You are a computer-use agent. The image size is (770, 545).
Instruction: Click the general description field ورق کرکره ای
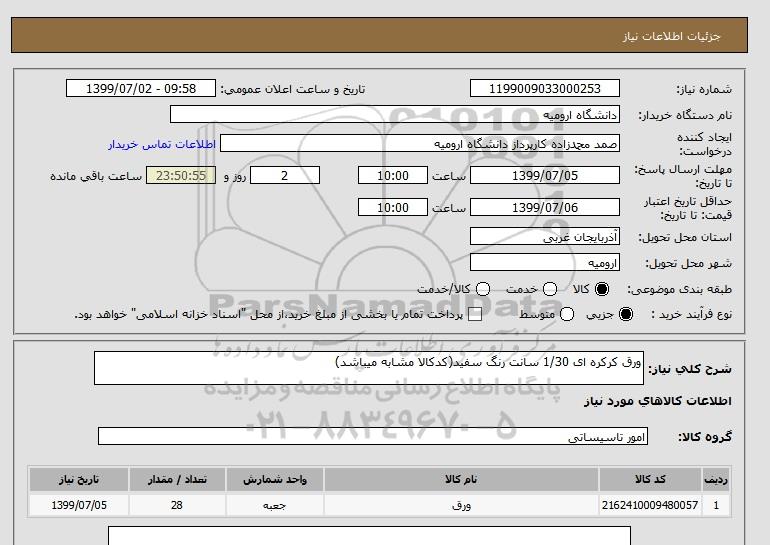pos(369,368)
